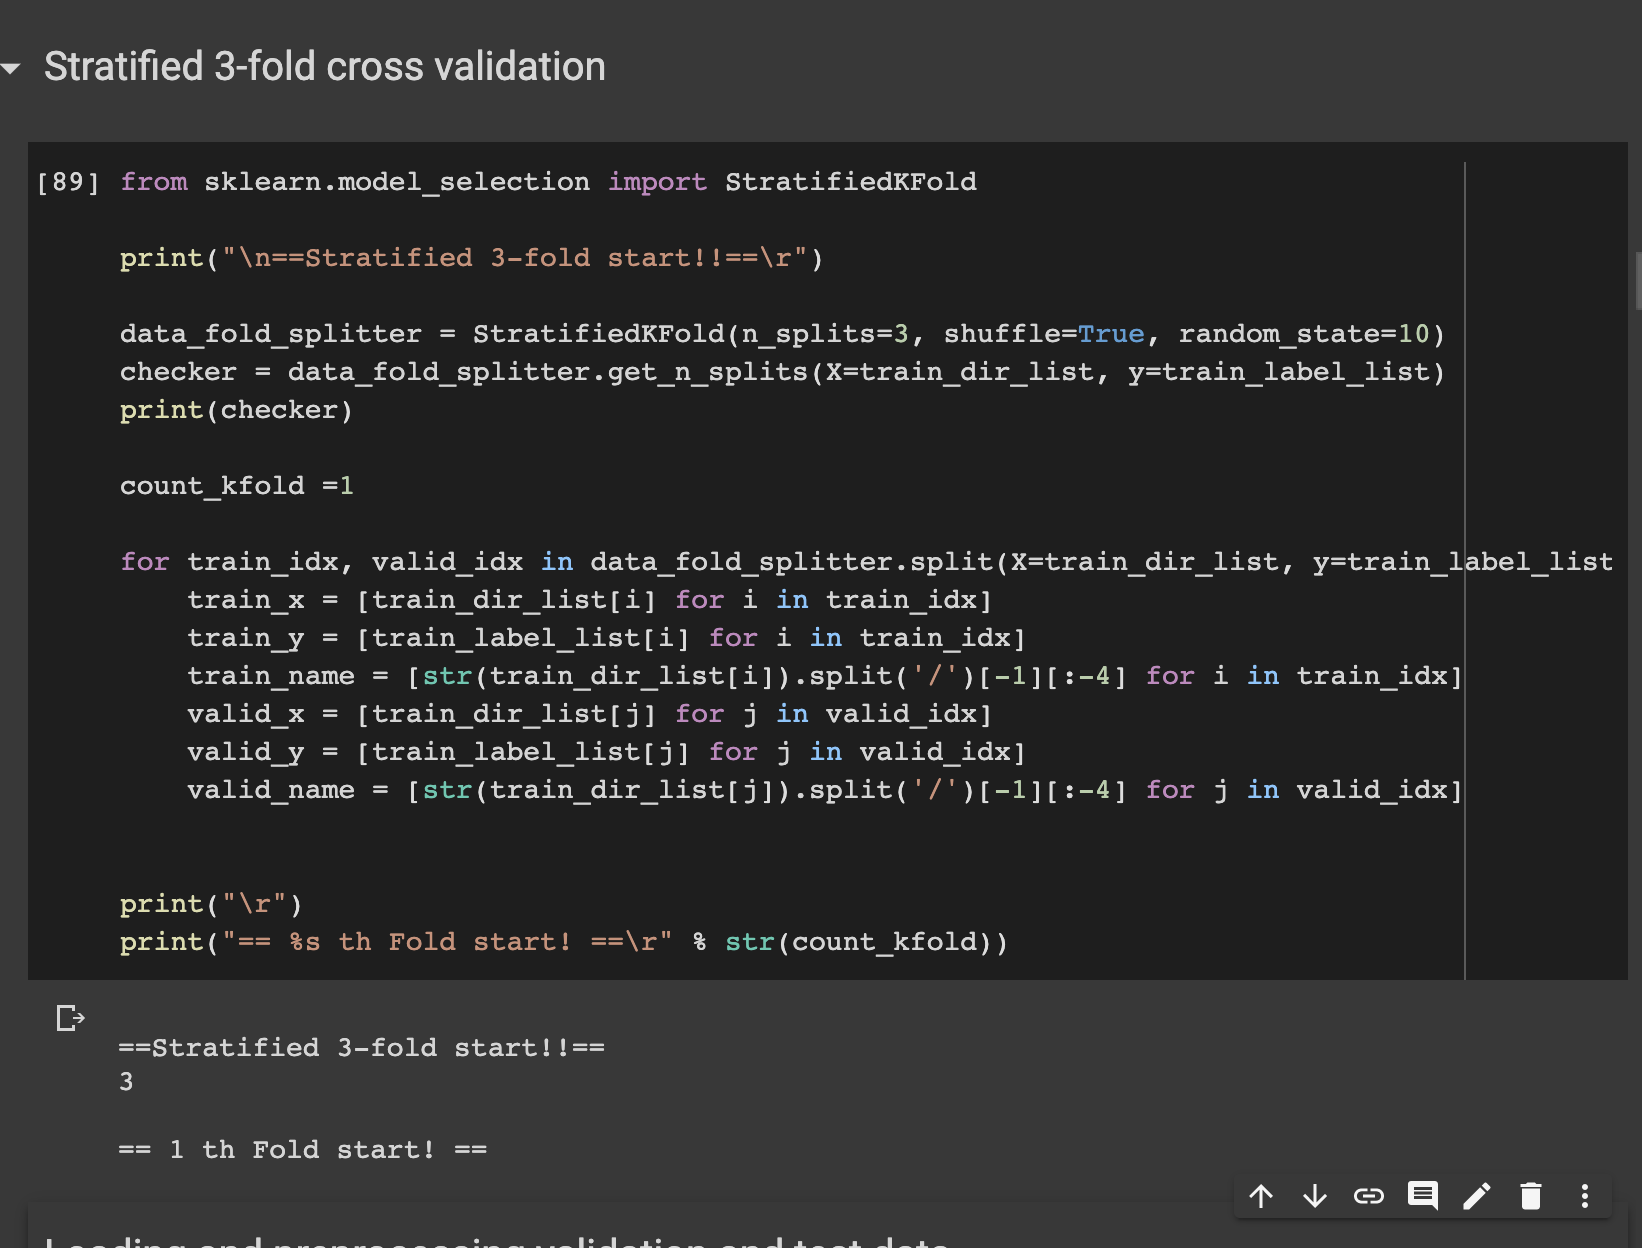
Task: Copy a link to this cell
Action: click(x=1368, y=1195)
